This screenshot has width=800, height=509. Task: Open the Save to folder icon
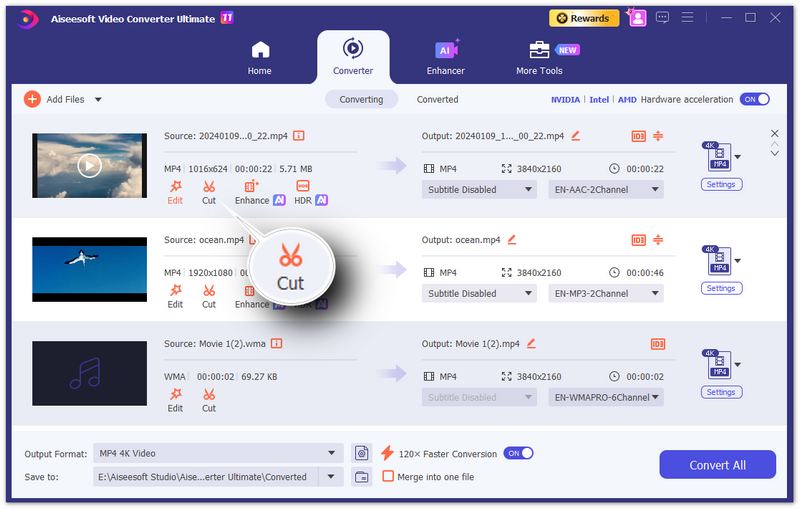pos(362,477)
